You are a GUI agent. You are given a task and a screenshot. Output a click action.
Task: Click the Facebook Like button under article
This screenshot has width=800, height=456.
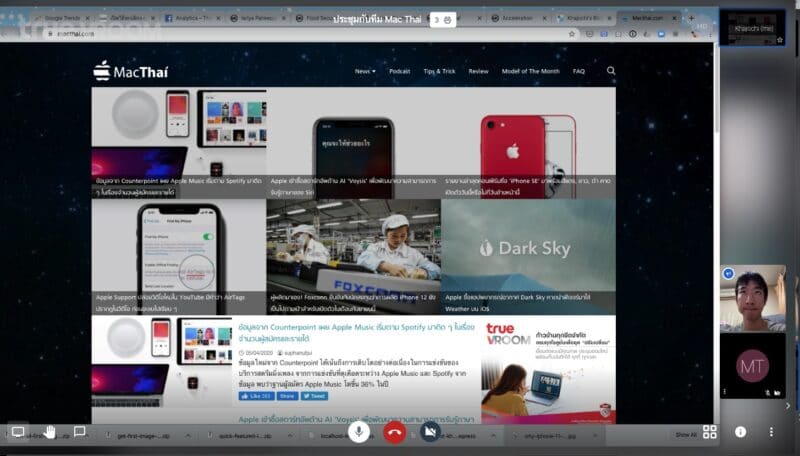(x=257, y=396)
